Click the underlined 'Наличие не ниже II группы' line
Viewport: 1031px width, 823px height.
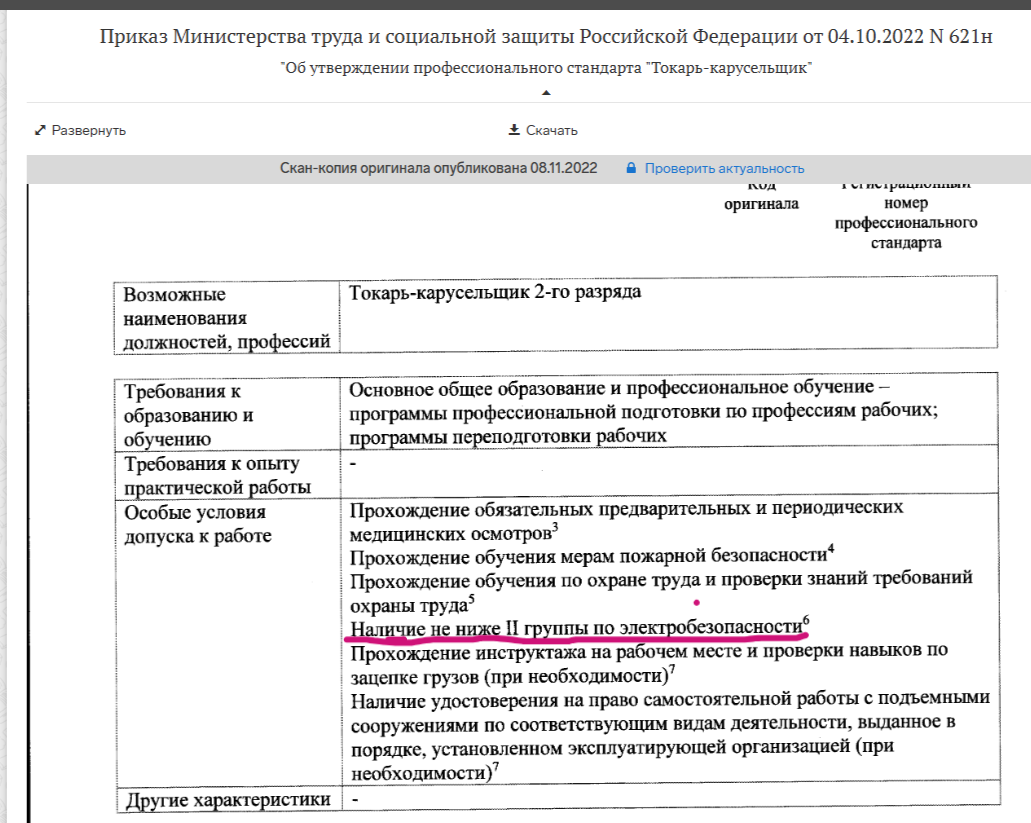pos(575,627)
